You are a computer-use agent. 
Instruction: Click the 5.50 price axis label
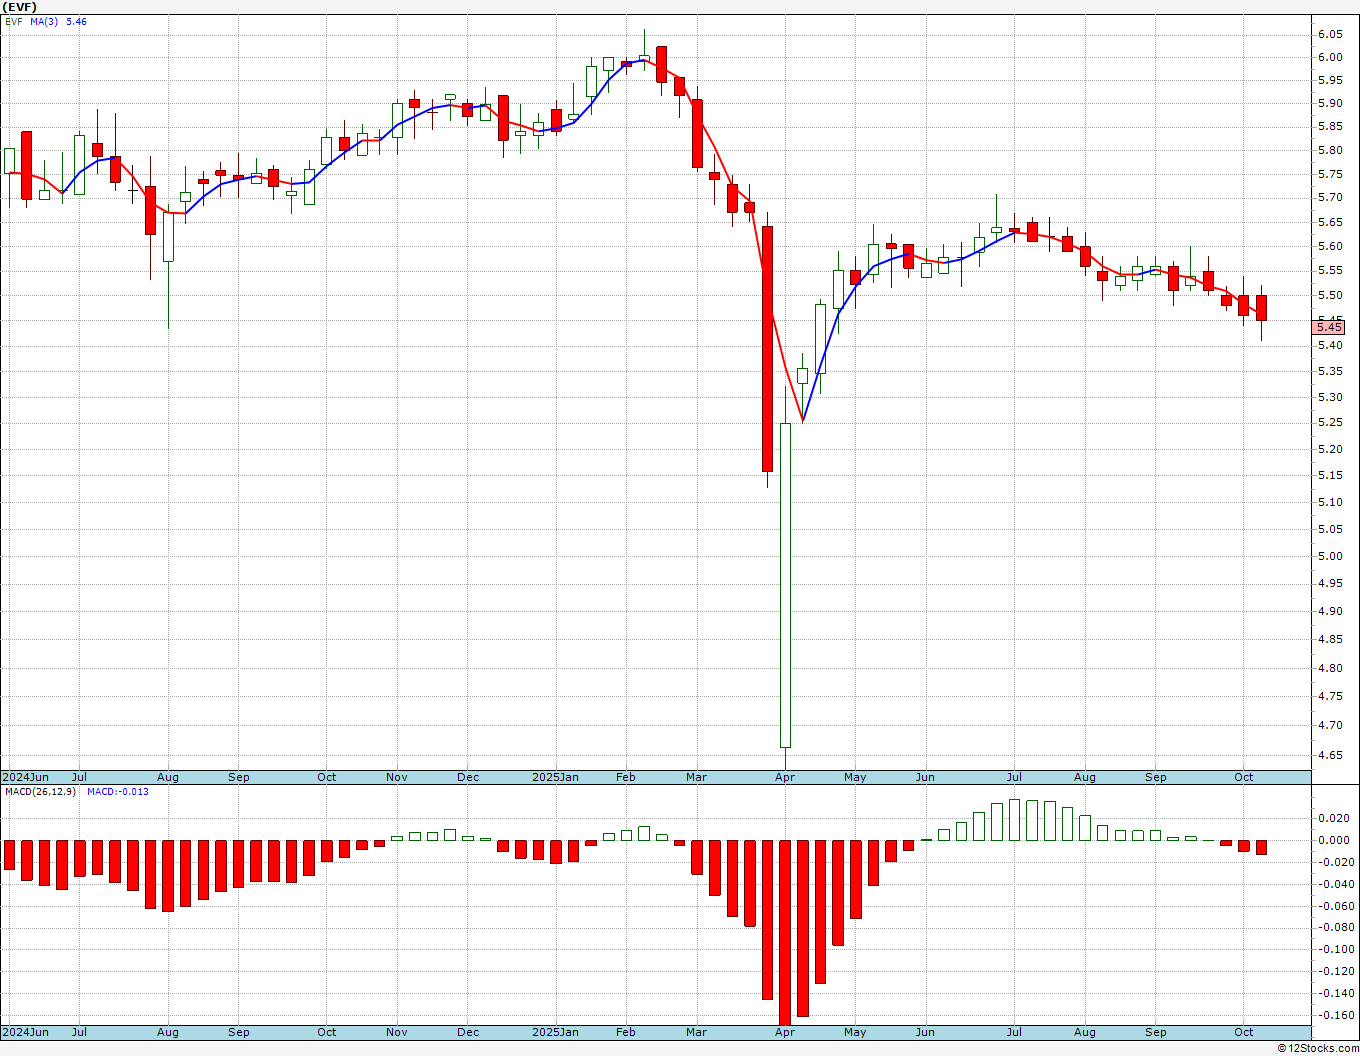(x=1330, y=295)
